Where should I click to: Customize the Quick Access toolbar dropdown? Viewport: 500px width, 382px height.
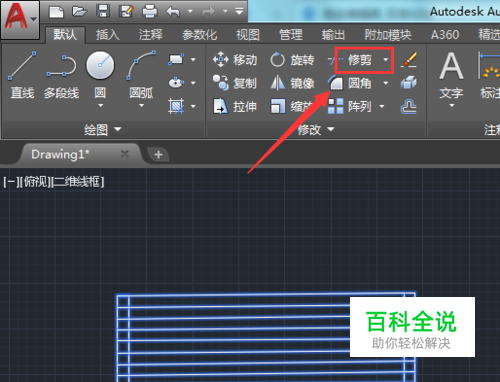click(x=239, y=12)
